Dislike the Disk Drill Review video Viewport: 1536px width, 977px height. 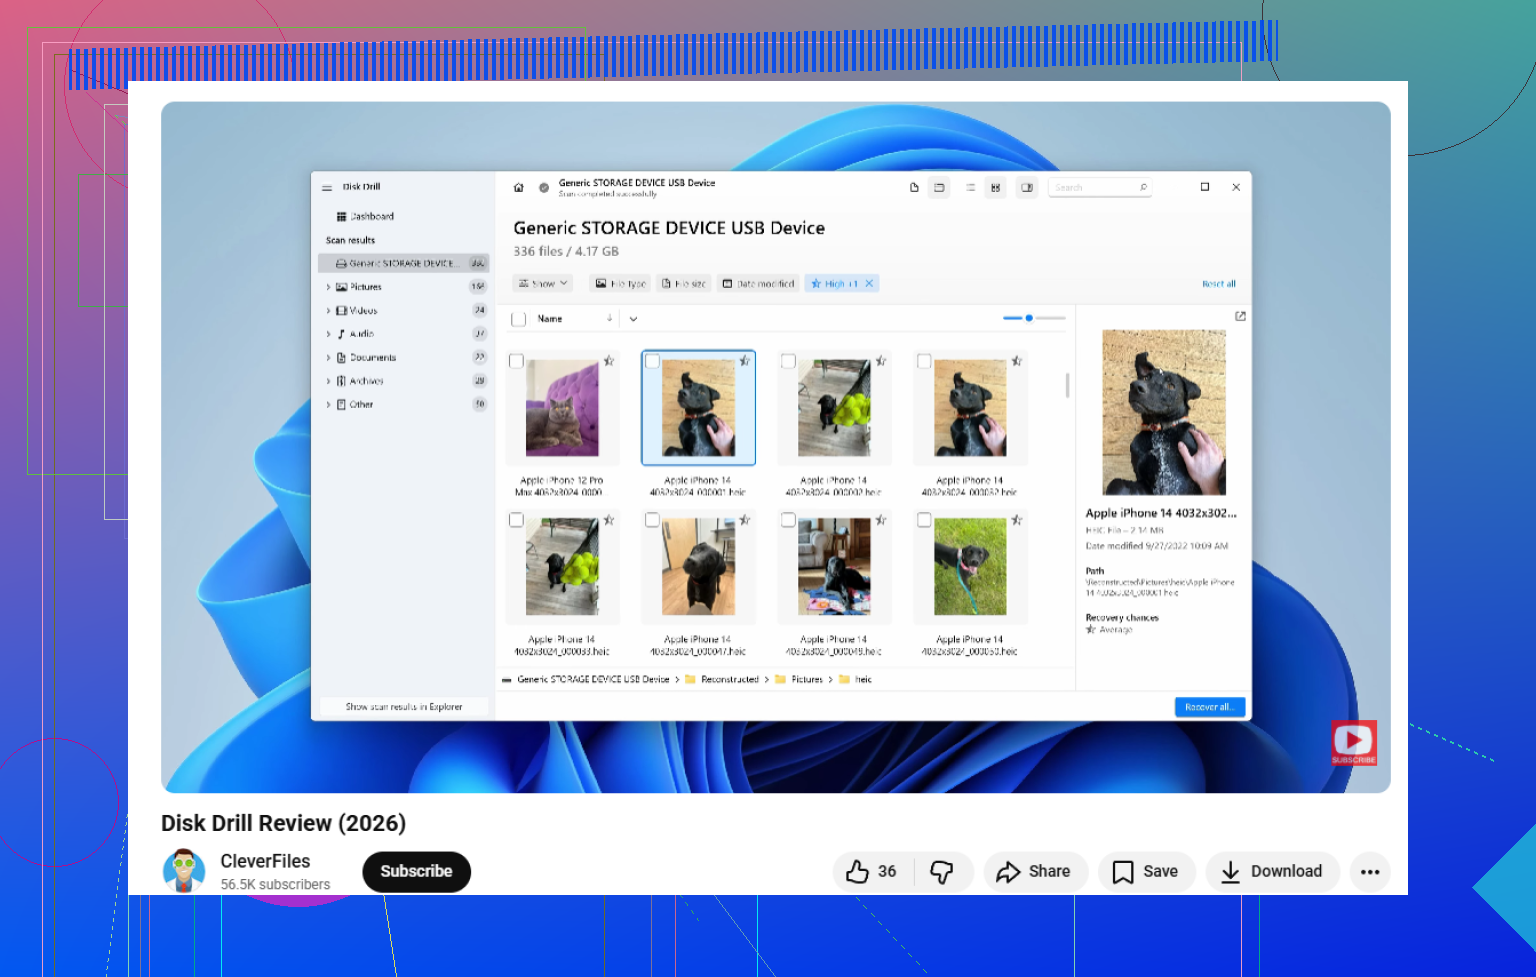(941, 872)
